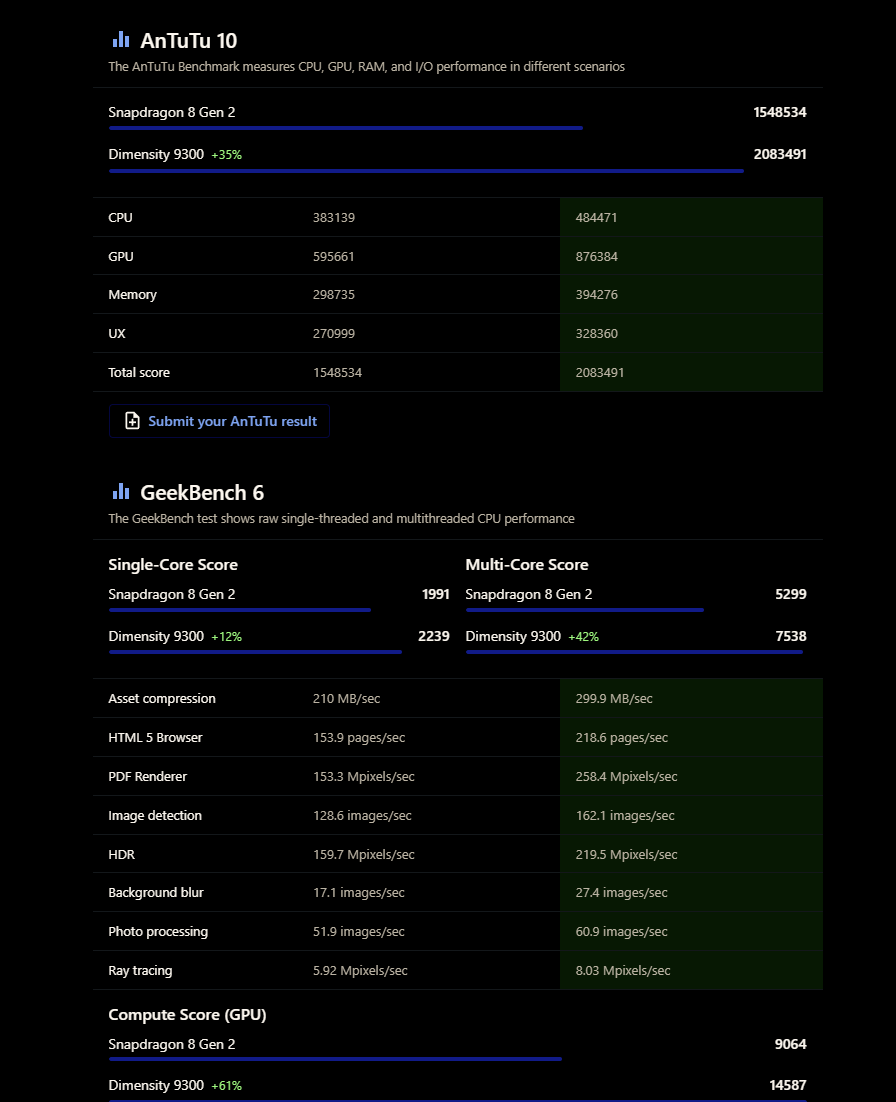Click the +42% multi-core label
The width and height of the screenshot is (896, 1102).
point(583,637)
